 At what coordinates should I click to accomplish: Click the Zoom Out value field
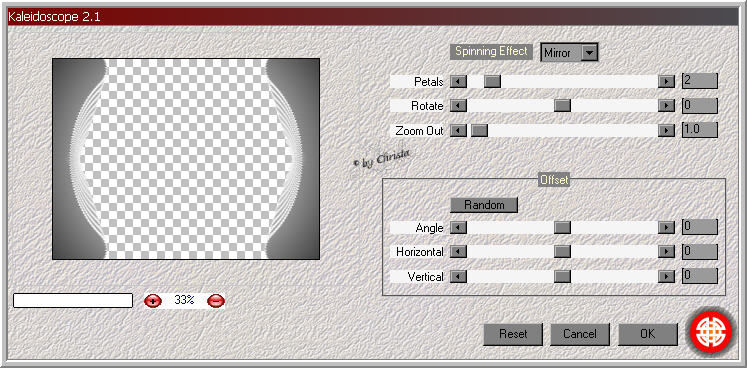[700, 130]
